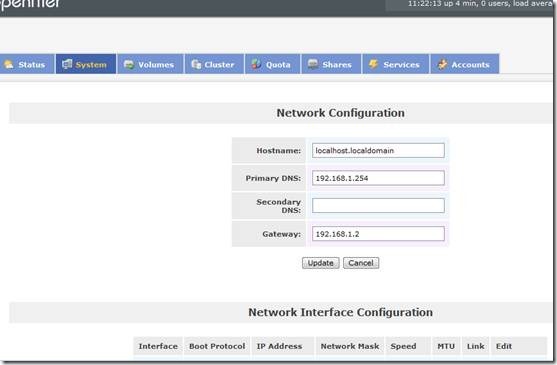Click the Link column header
This screenshot has width=557, height=365.
(x=476, y=346)
